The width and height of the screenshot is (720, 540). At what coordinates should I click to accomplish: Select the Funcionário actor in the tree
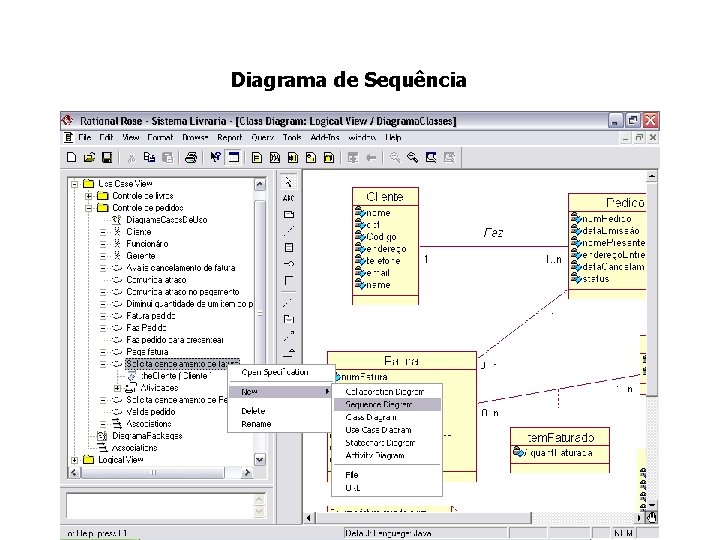[147, 244]
